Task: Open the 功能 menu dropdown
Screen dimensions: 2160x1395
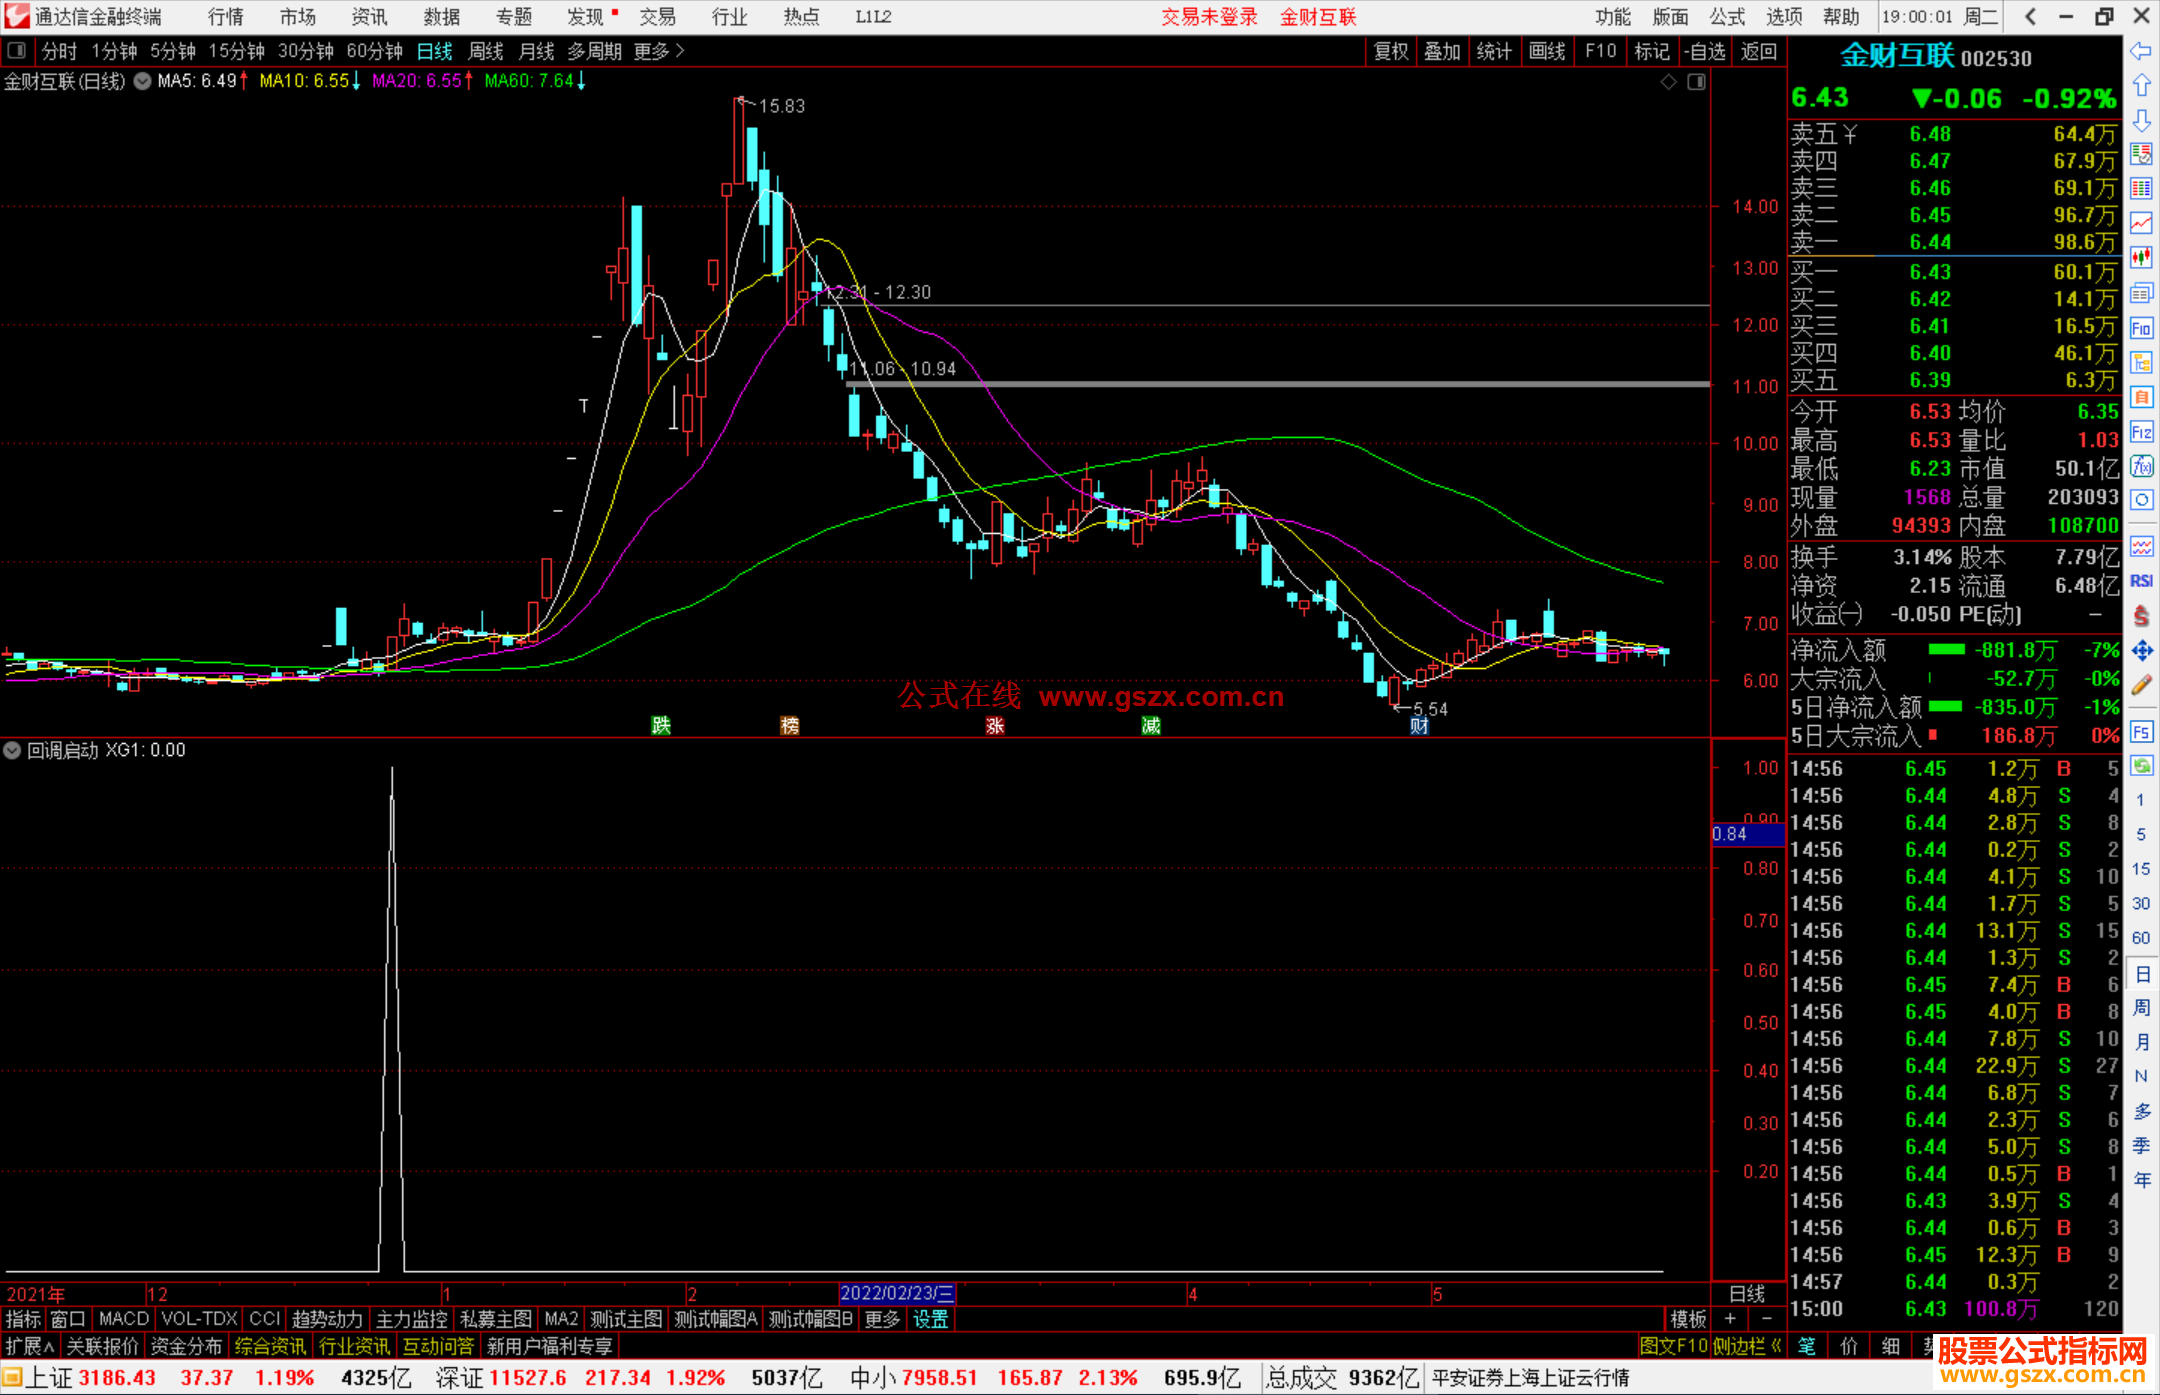Action: (x=1613, y=17)
